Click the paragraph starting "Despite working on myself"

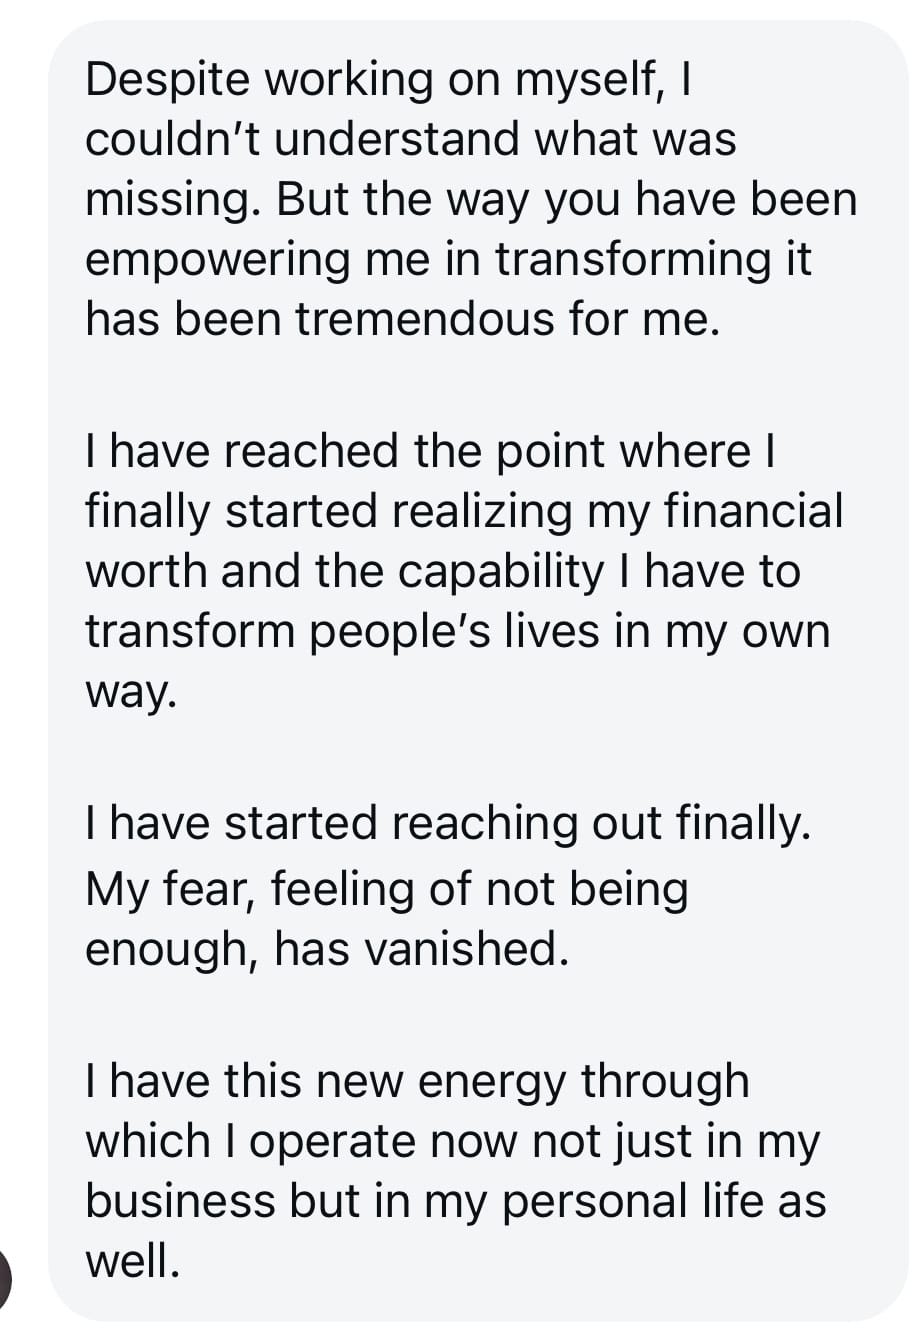click(470, 199)
